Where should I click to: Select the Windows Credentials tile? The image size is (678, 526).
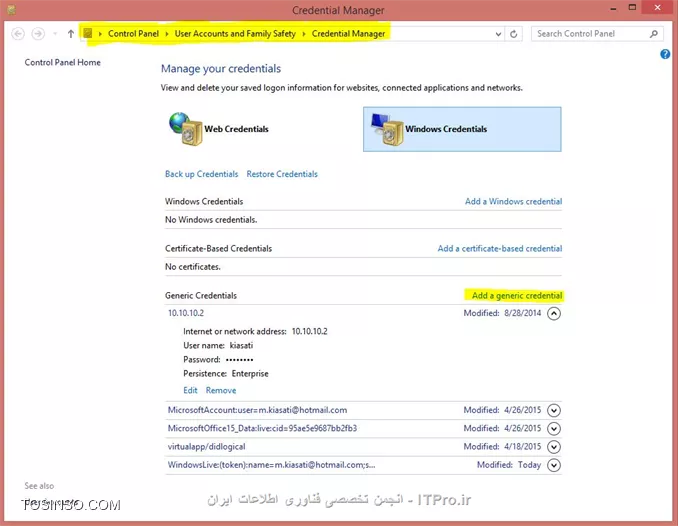pyautogui.click(x=462, y=129)
